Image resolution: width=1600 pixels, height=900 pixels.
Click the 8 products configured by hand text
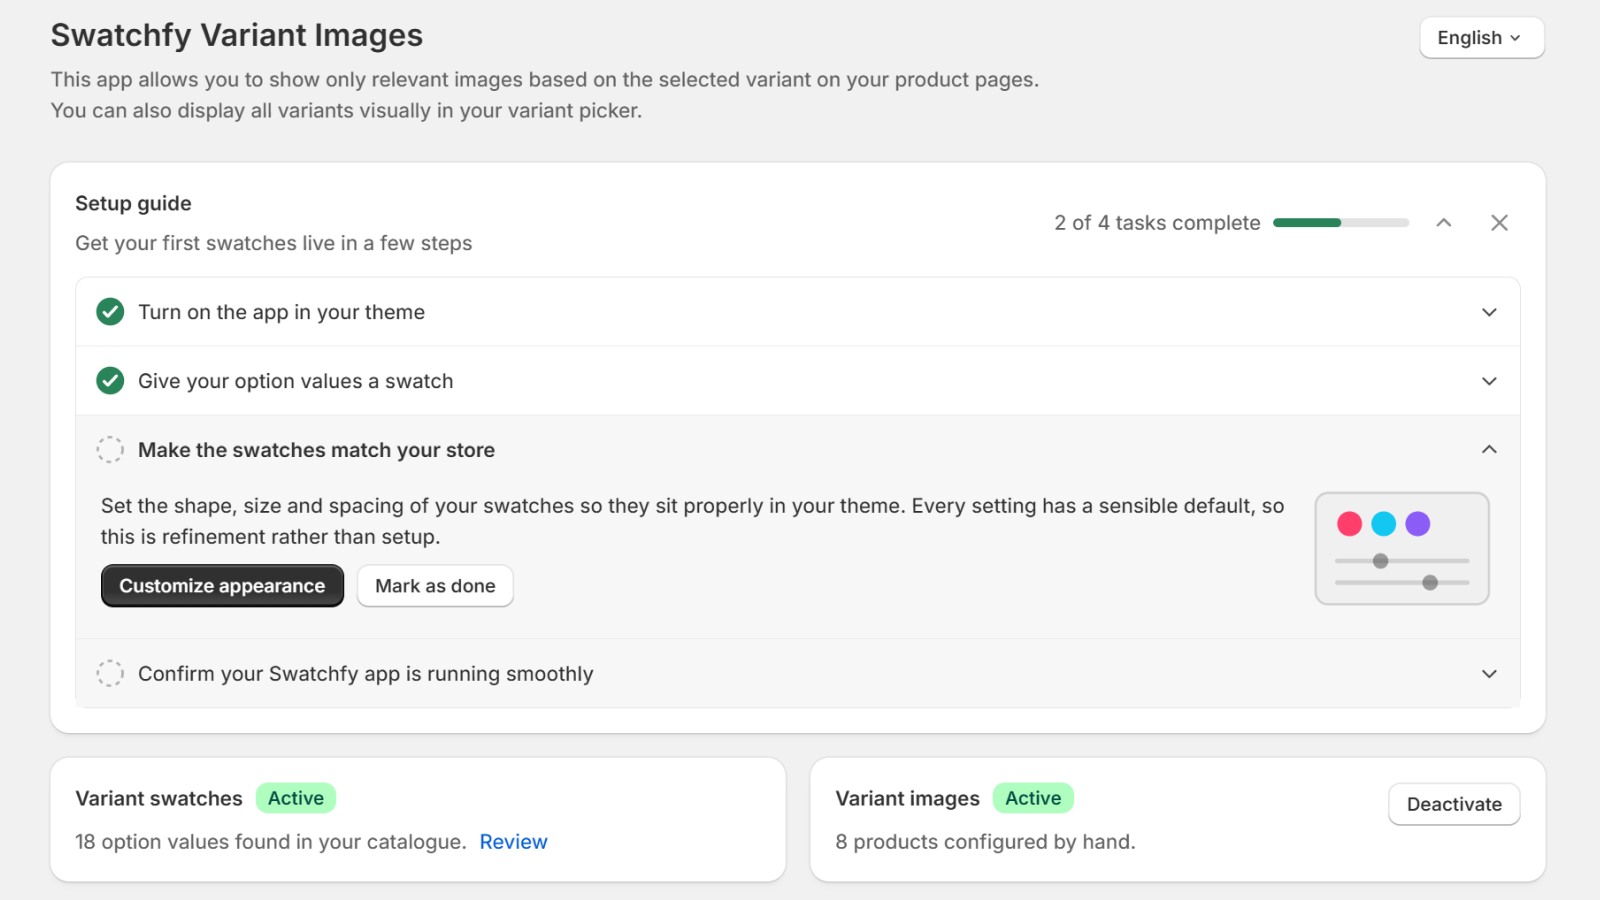(x=985, y=842)
